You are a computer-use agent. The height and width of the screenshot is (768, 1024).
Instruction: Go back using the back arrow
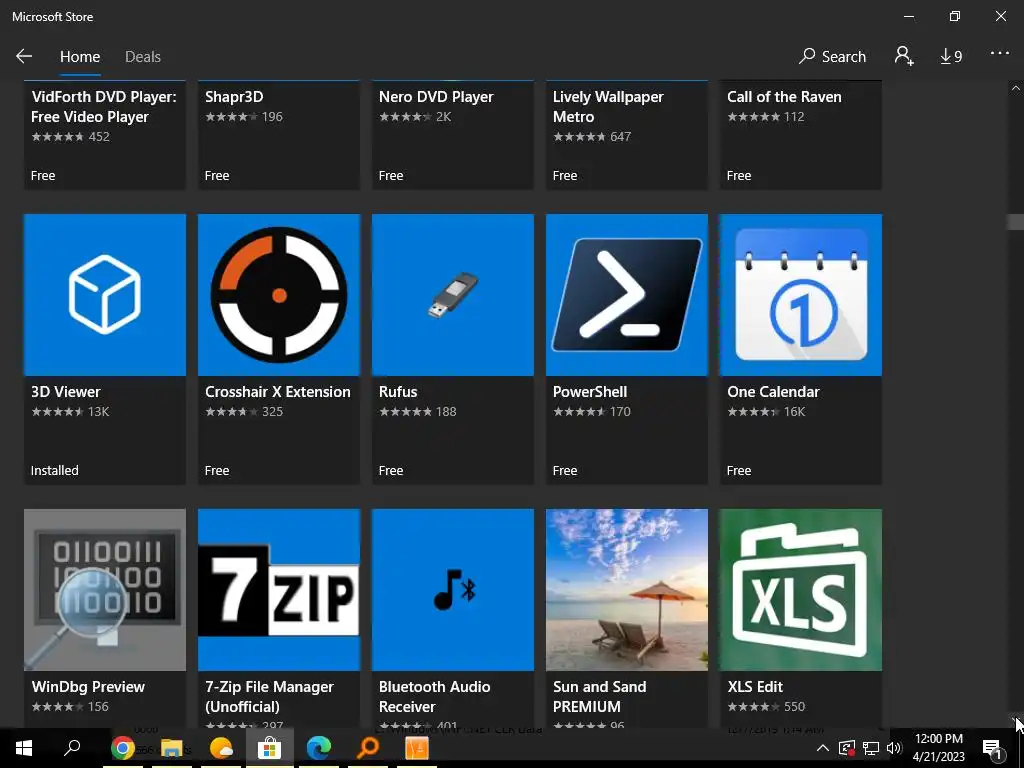point(24,56)
